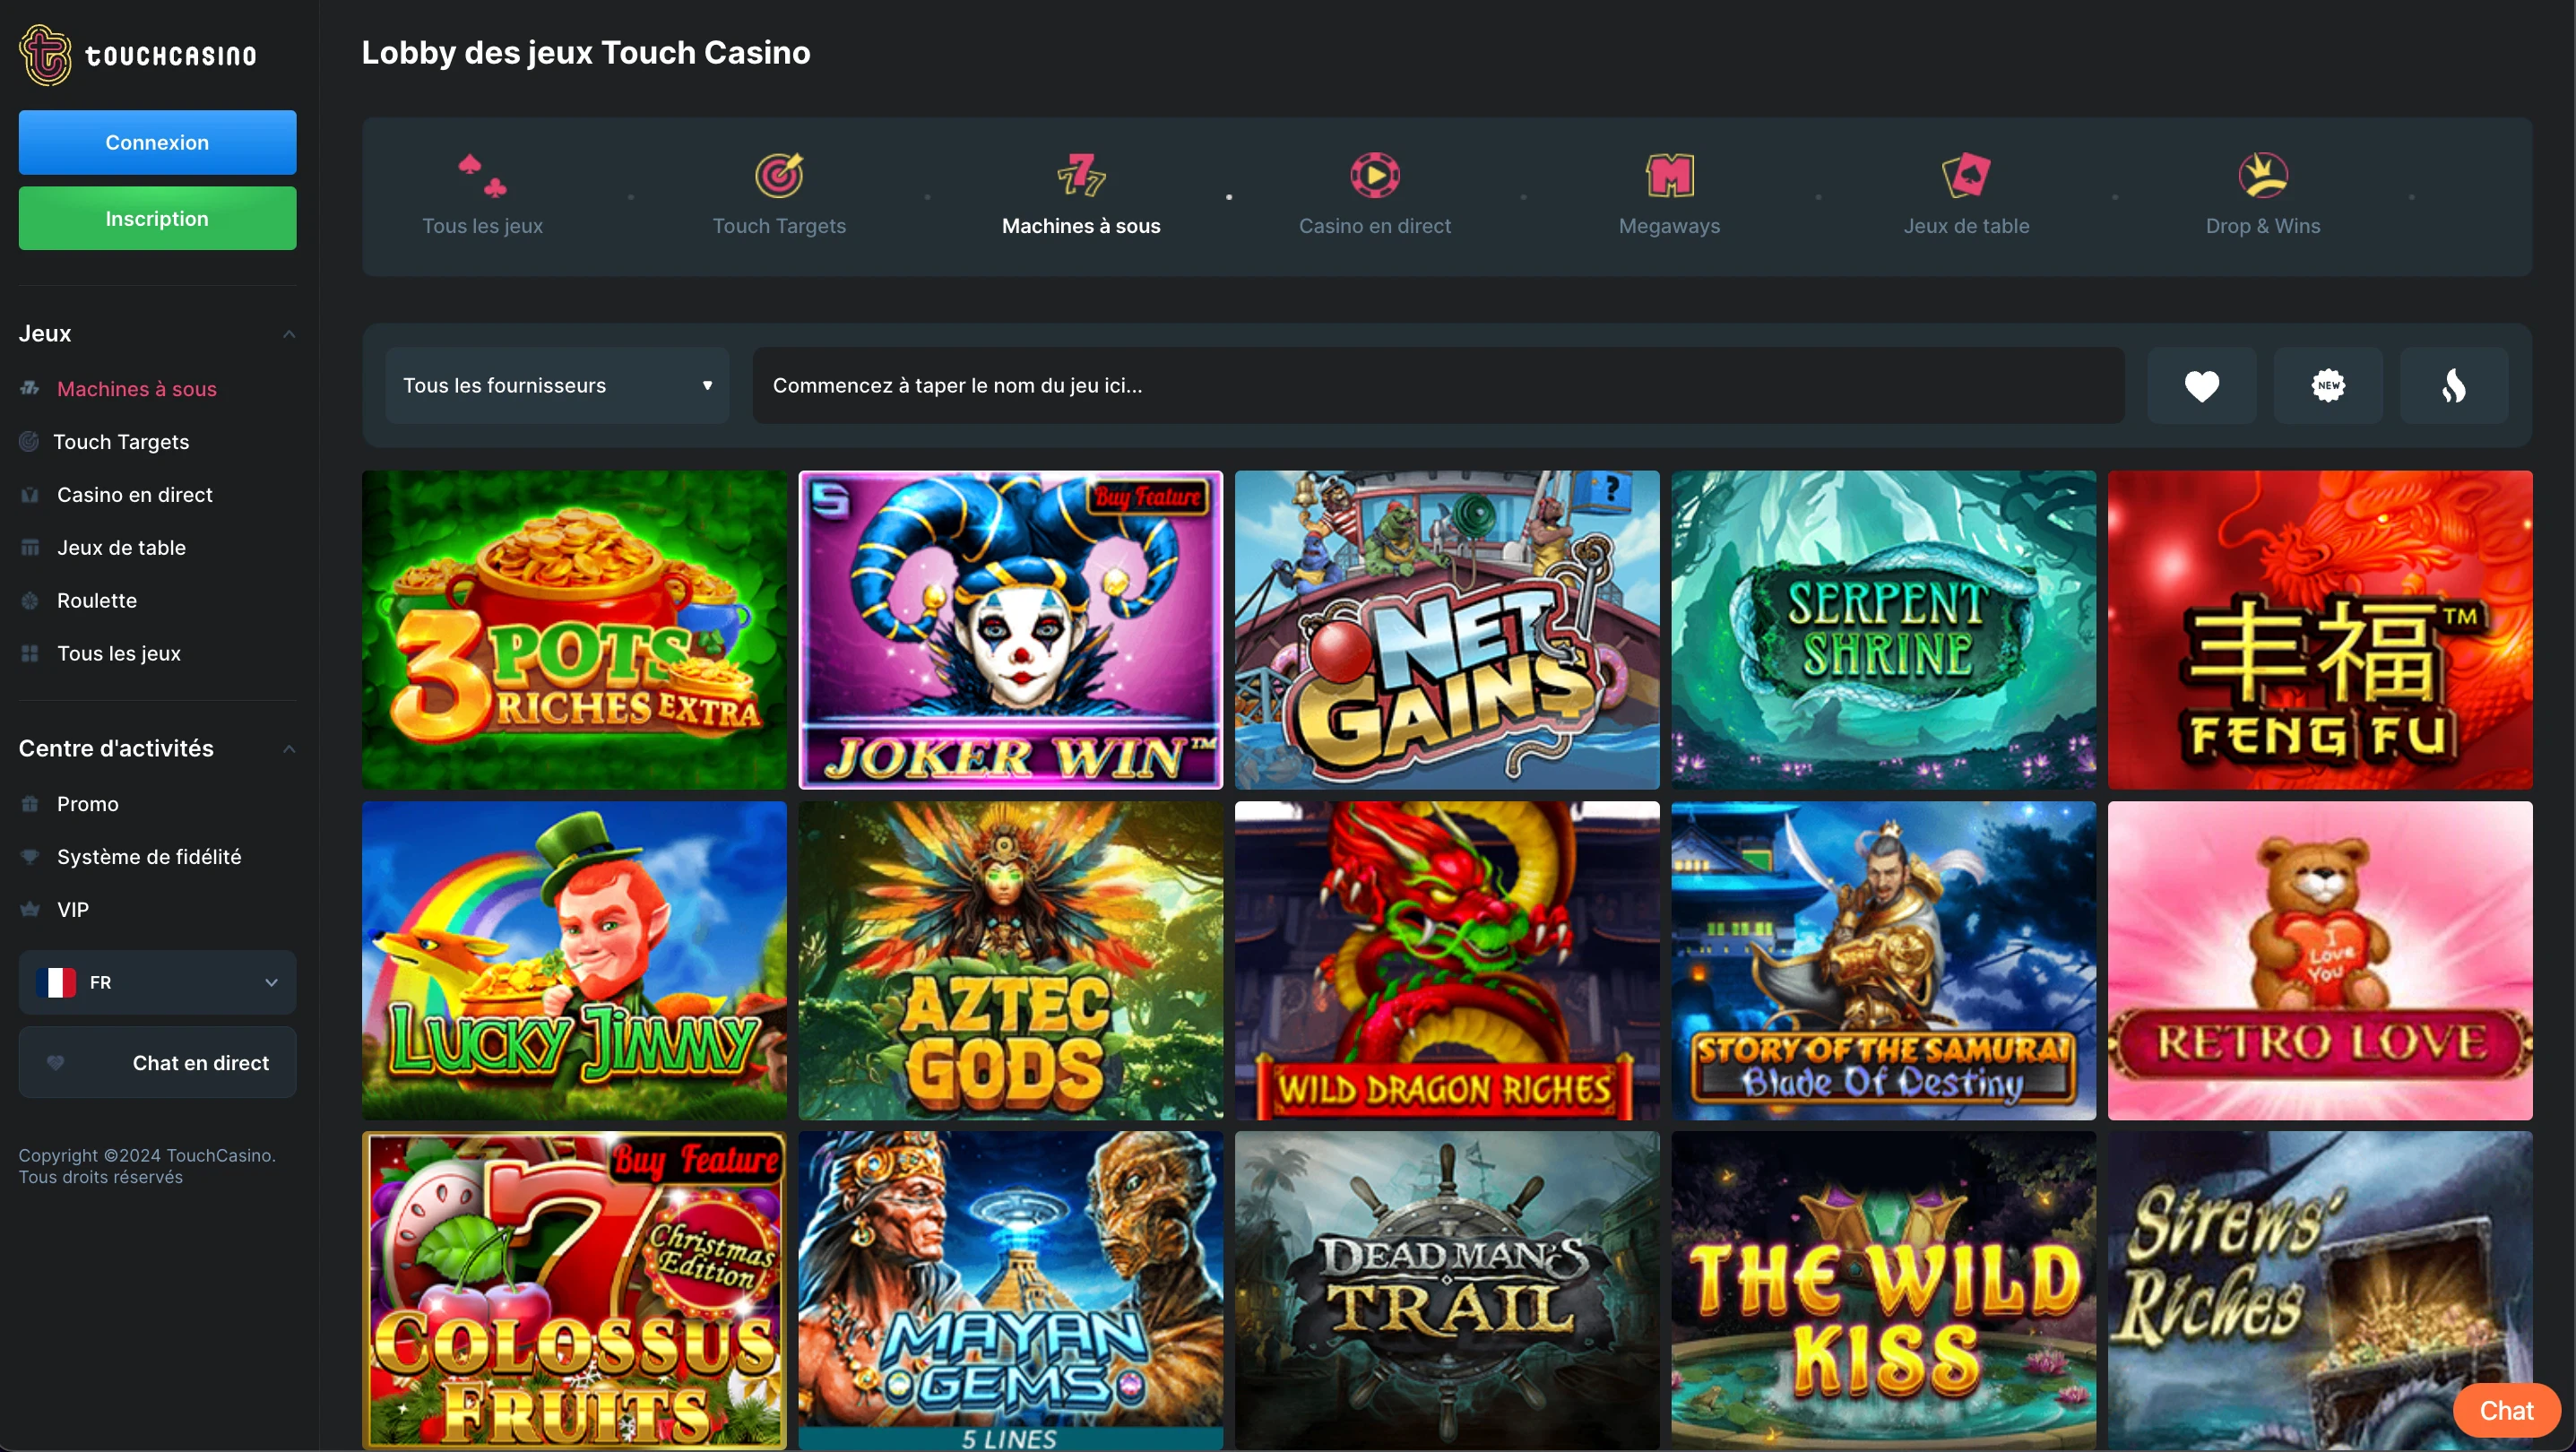Click the sidebar Jeux de table icon
Image resolution: width=2576 pixels, height=1452 pixels.
tap(30, 547)
